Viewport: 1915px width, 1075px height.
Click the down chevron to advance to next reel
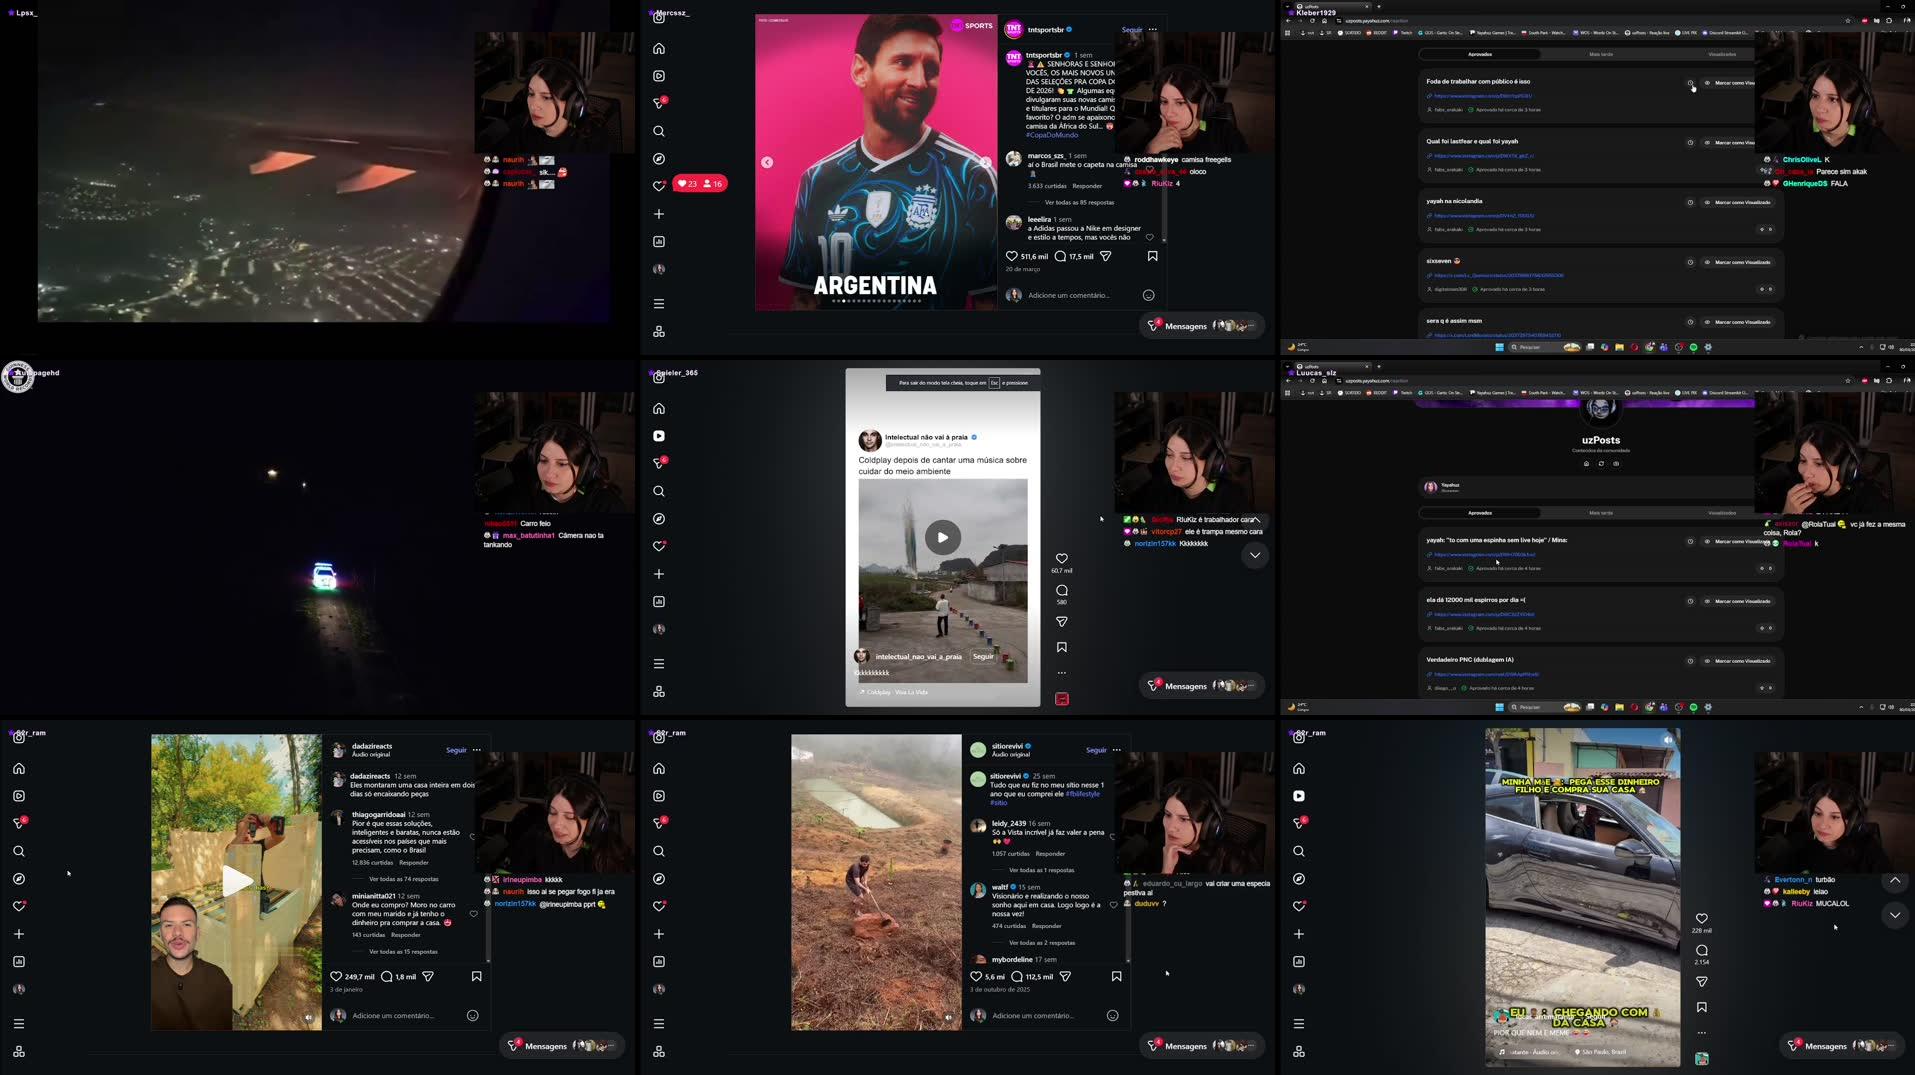point(1893,915)
